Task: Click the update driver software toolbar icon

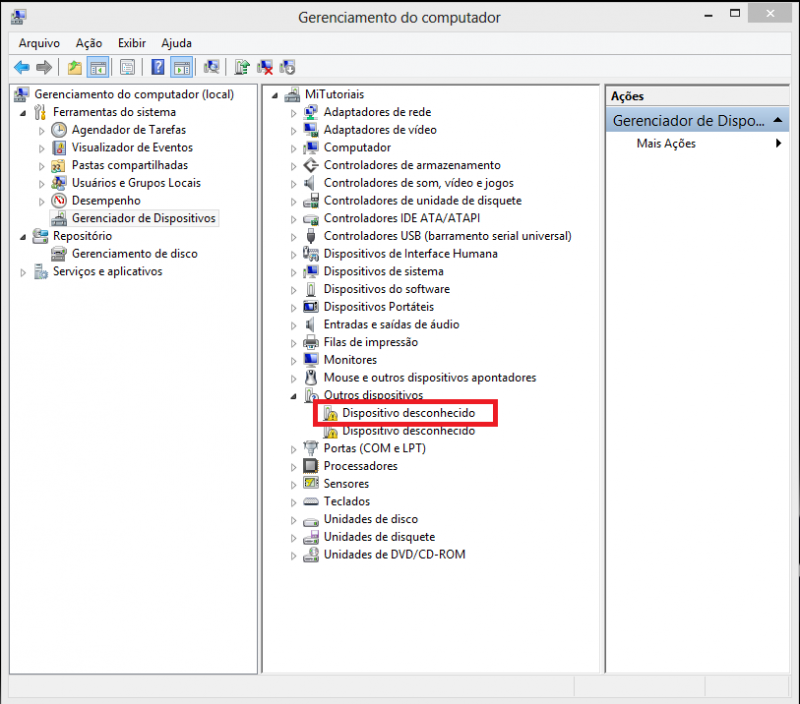Action: 240,68
